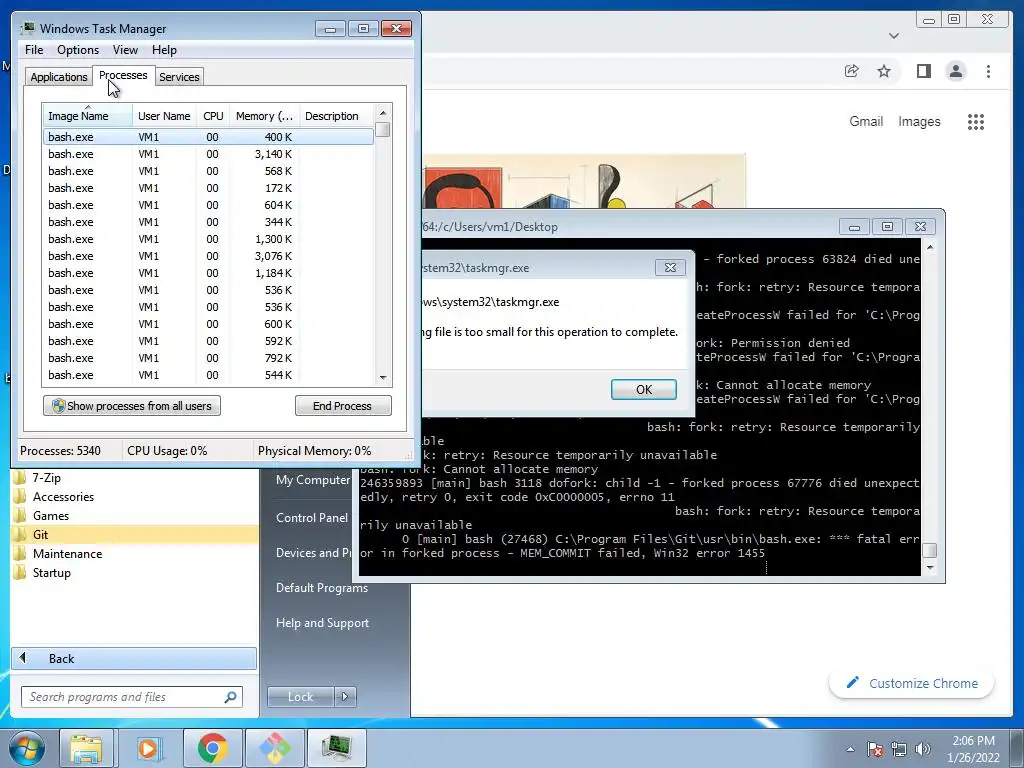Open the Help menu in Task Manager

point(164,50)
